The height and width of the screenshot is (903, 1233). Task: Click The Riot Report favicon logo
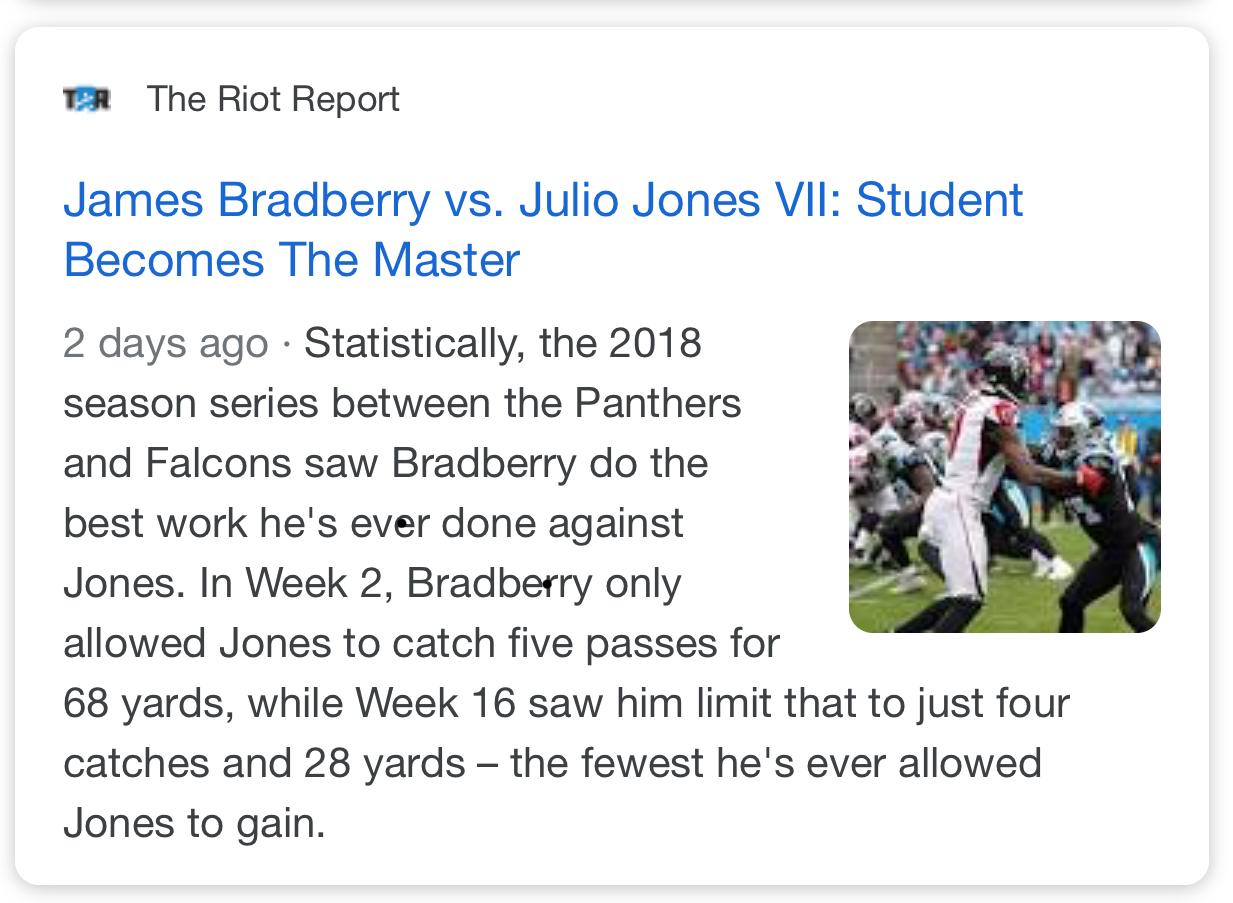pyautogui.click(x=86, y=99)
